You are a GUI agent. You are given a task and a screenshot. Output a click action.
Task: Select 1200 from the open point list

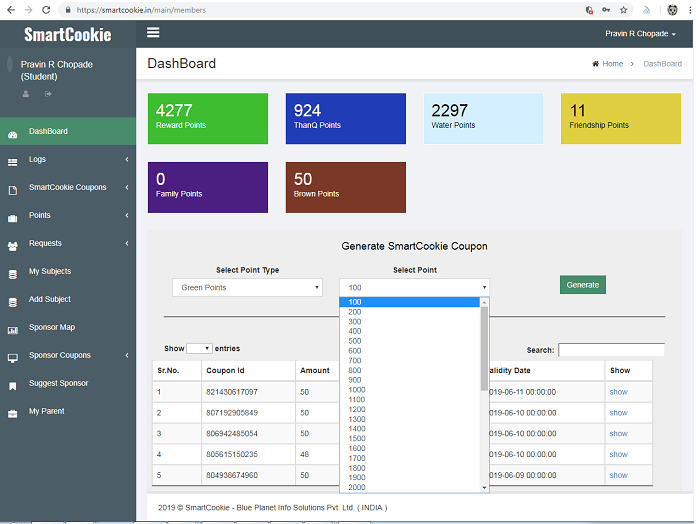click(358, 409)
